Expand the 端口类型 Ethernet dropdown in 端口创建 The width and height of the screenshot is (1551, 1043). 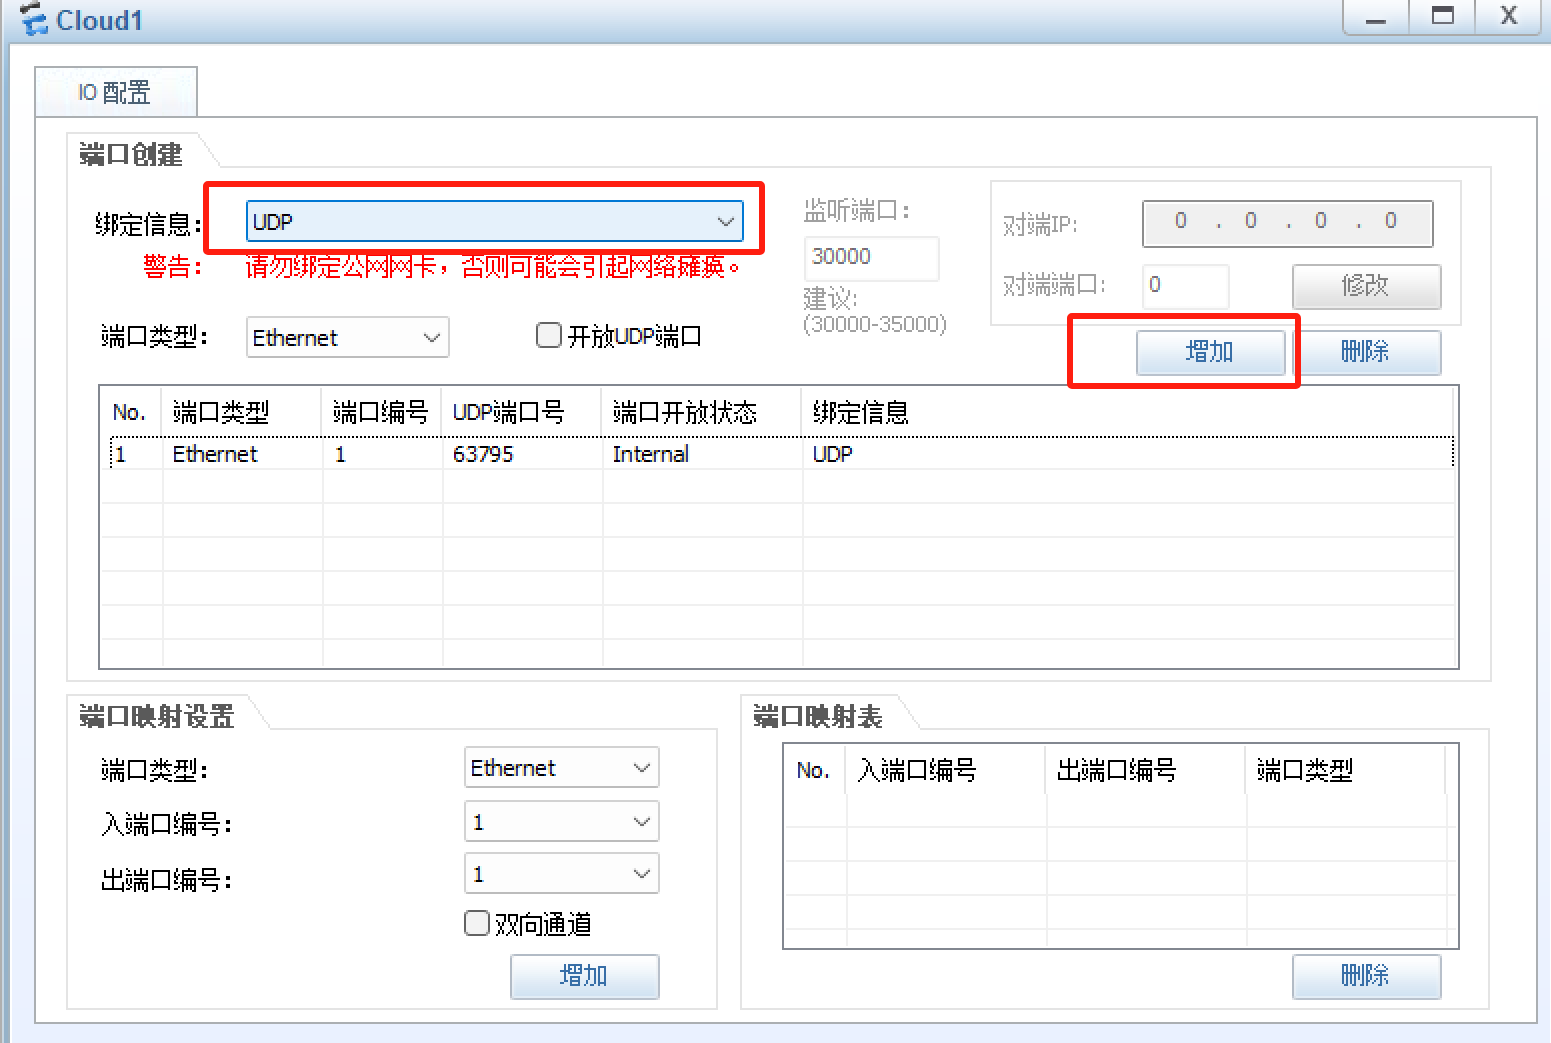347,337
